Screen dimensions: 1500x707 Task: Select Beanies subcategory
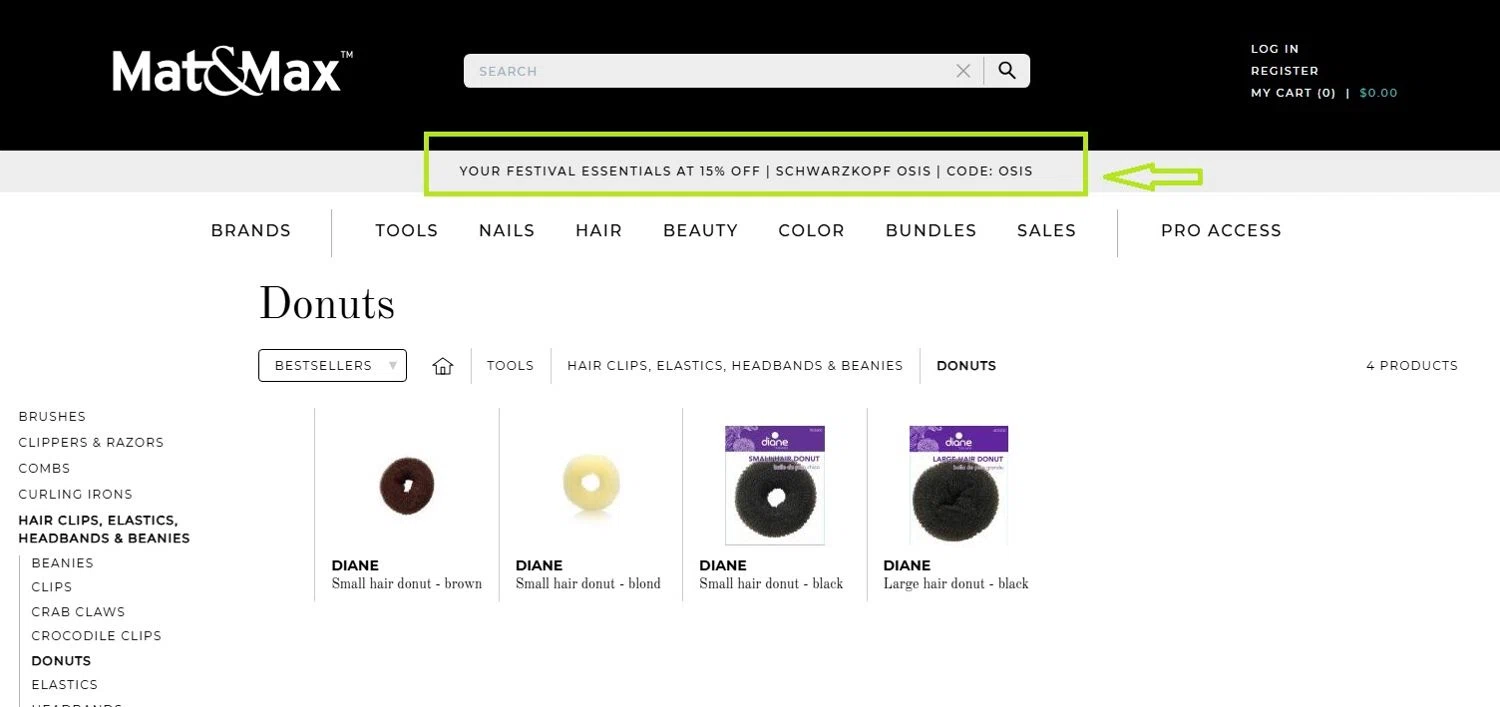[x=62, y=564]
